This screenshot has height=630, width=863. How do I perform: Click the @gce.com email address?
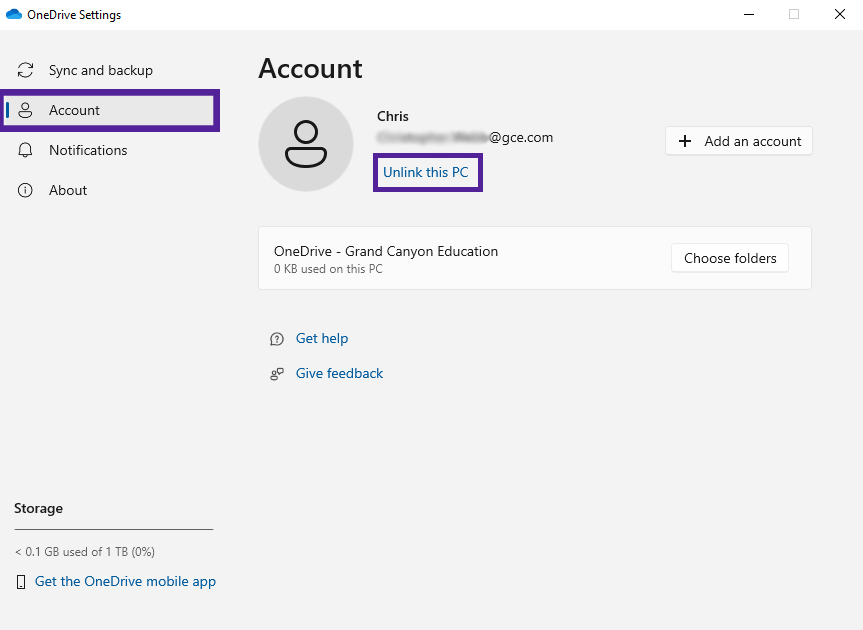(x=465, y=138)
